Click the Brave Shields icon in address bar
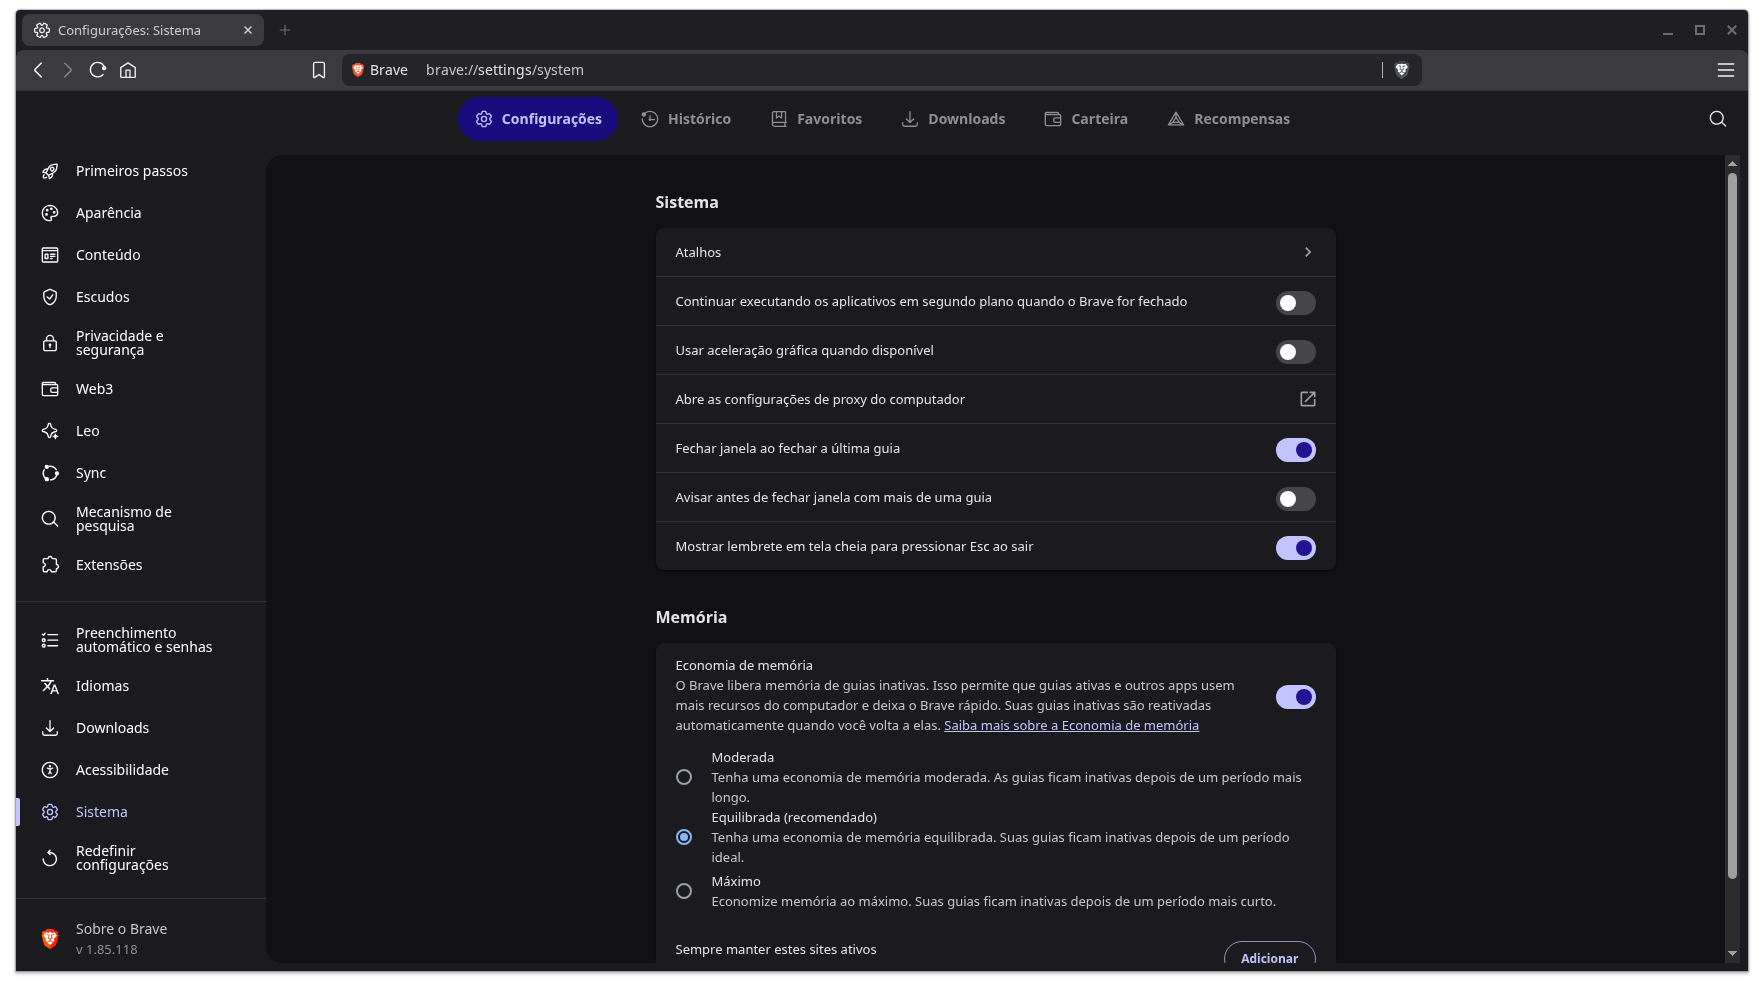The height and width of the screenshot is (1003, 1764). coord(1401,70)
